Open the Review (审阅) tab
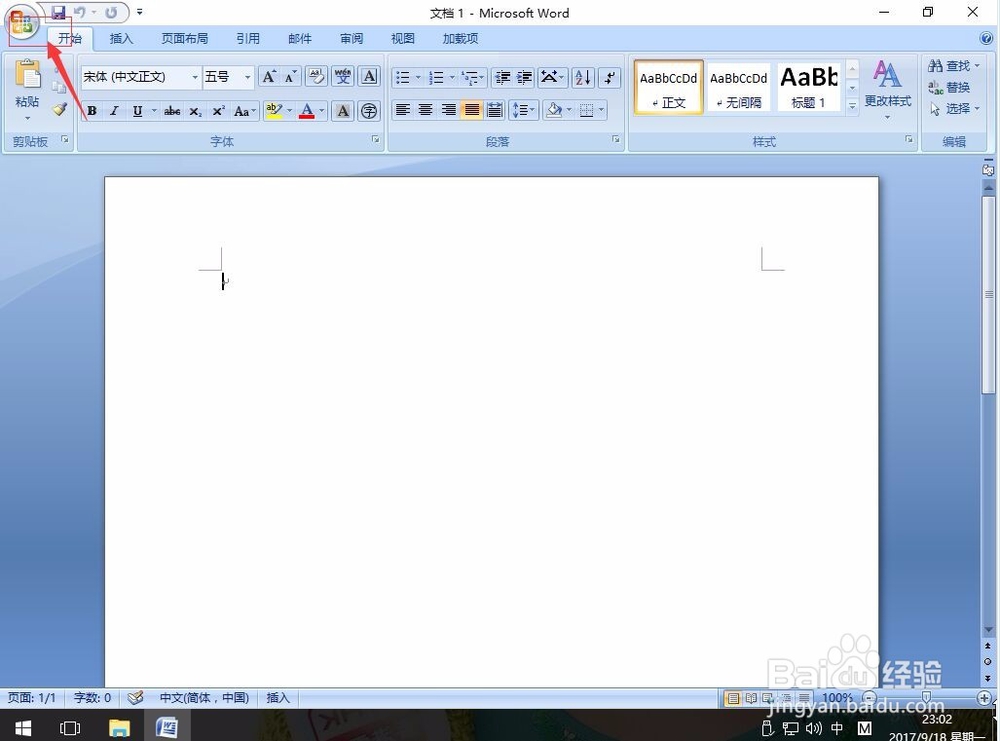 coord(351,38)
